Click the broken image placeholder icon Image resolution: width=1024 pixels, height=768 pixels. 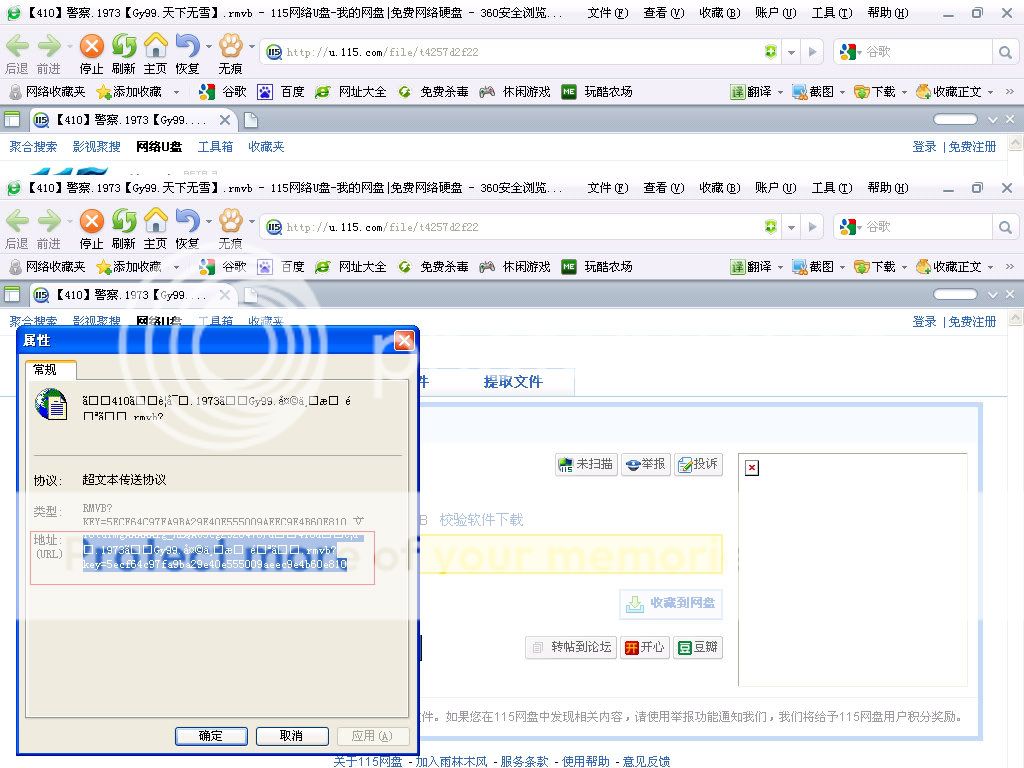click(752, 468)
